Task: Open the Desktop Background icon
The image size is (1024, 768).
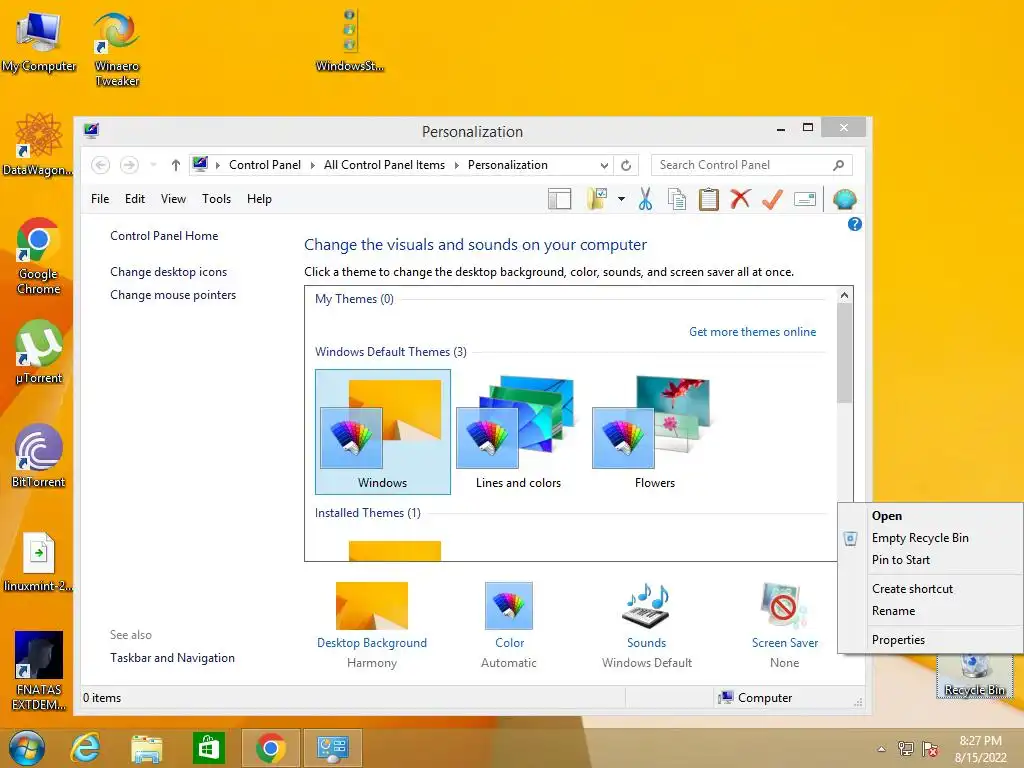Action: (x=372, y=606)
